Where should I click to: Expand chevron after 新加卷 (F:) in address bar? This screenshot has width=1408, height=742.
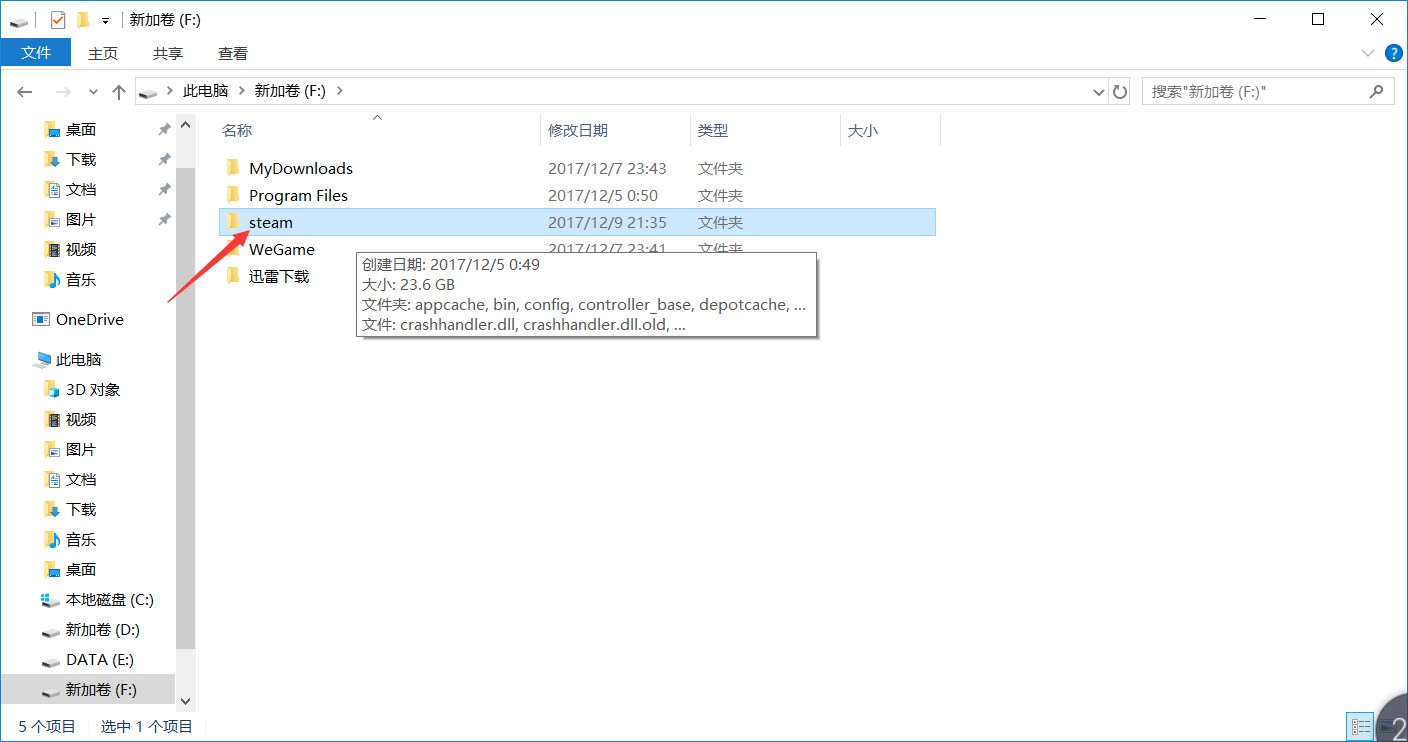340,90
